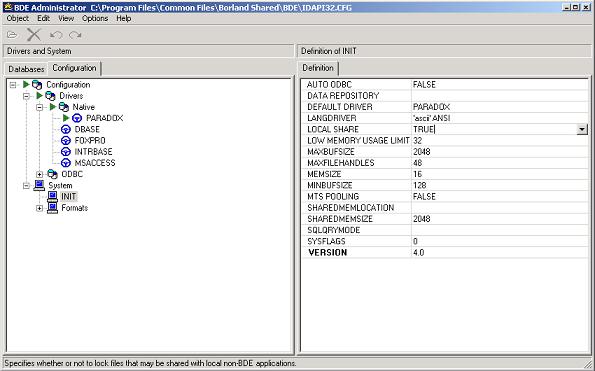Click the VERSION parameter label
The image size is (595, 371).
pyautogui.click(x=327, y=253)
